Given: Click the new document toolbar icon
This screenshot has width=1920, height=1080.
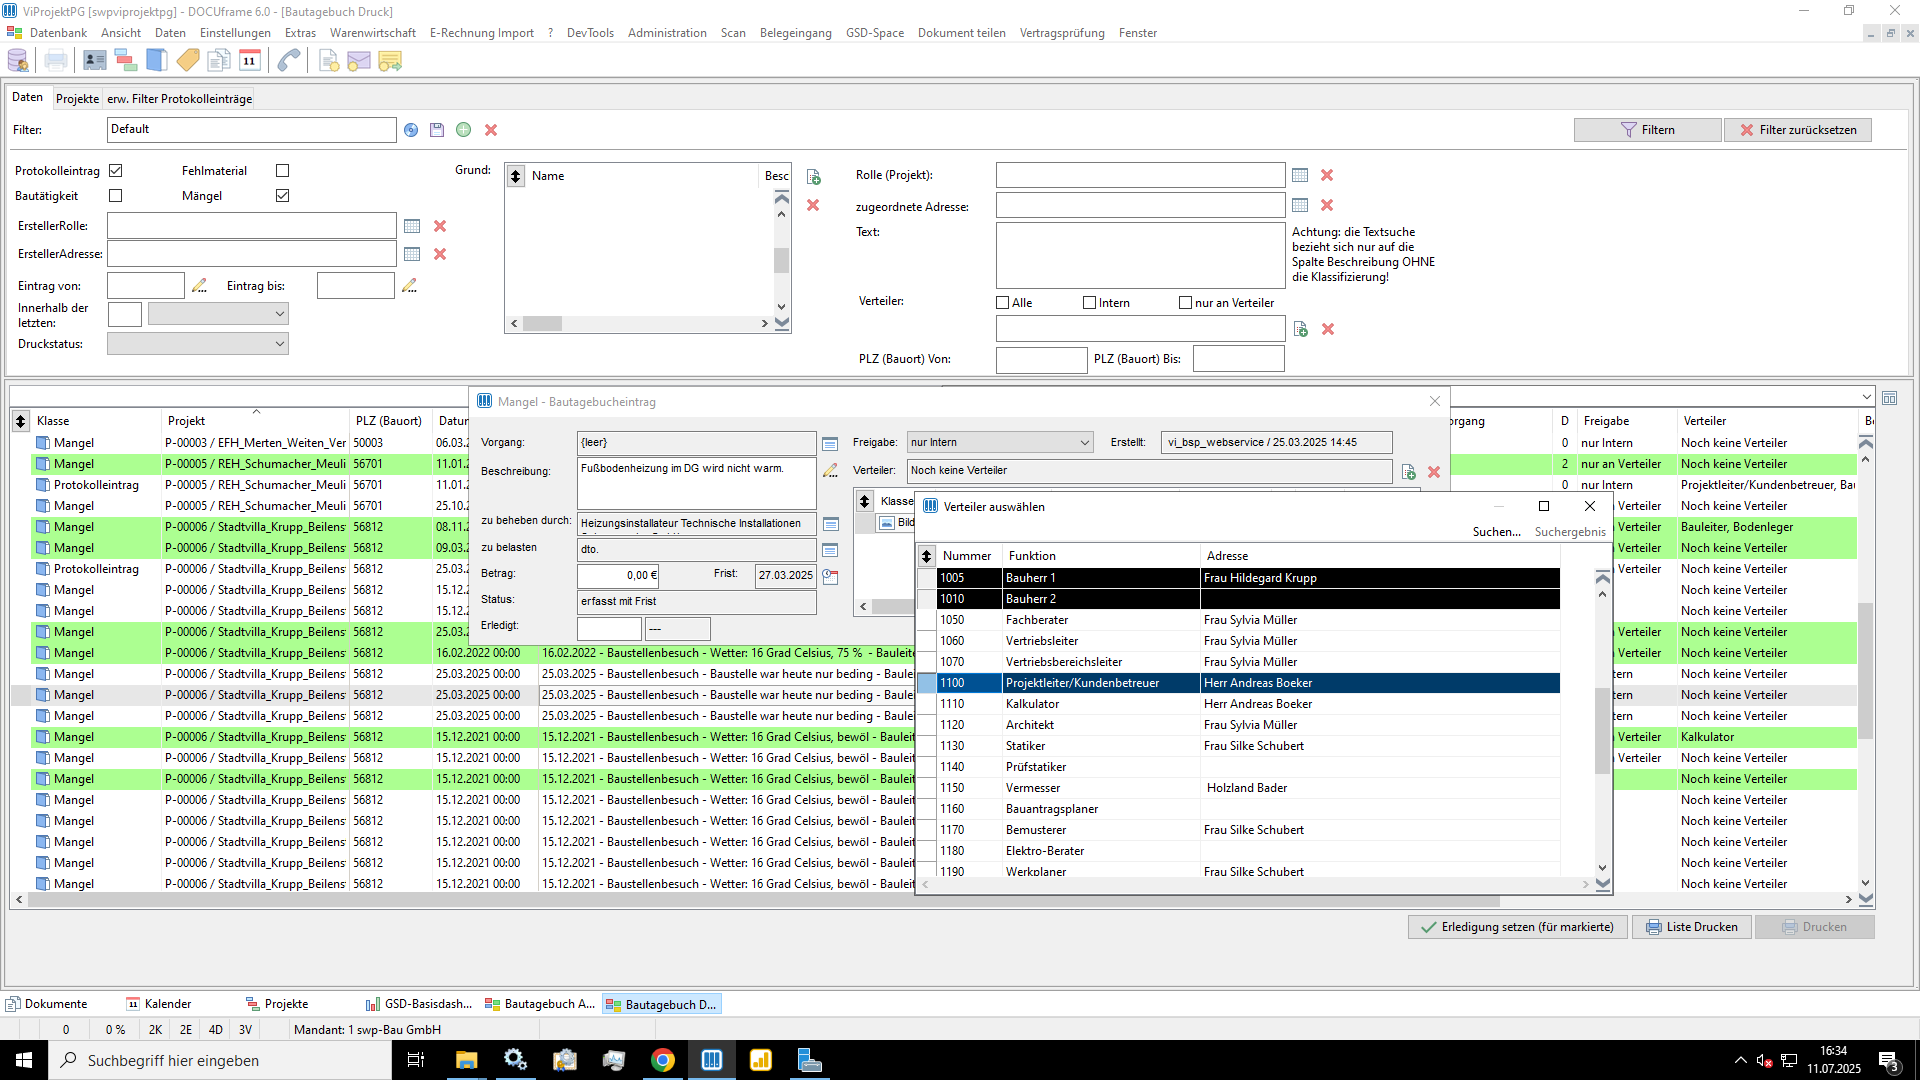Looking at the screenshot, I should pos(328,61).
